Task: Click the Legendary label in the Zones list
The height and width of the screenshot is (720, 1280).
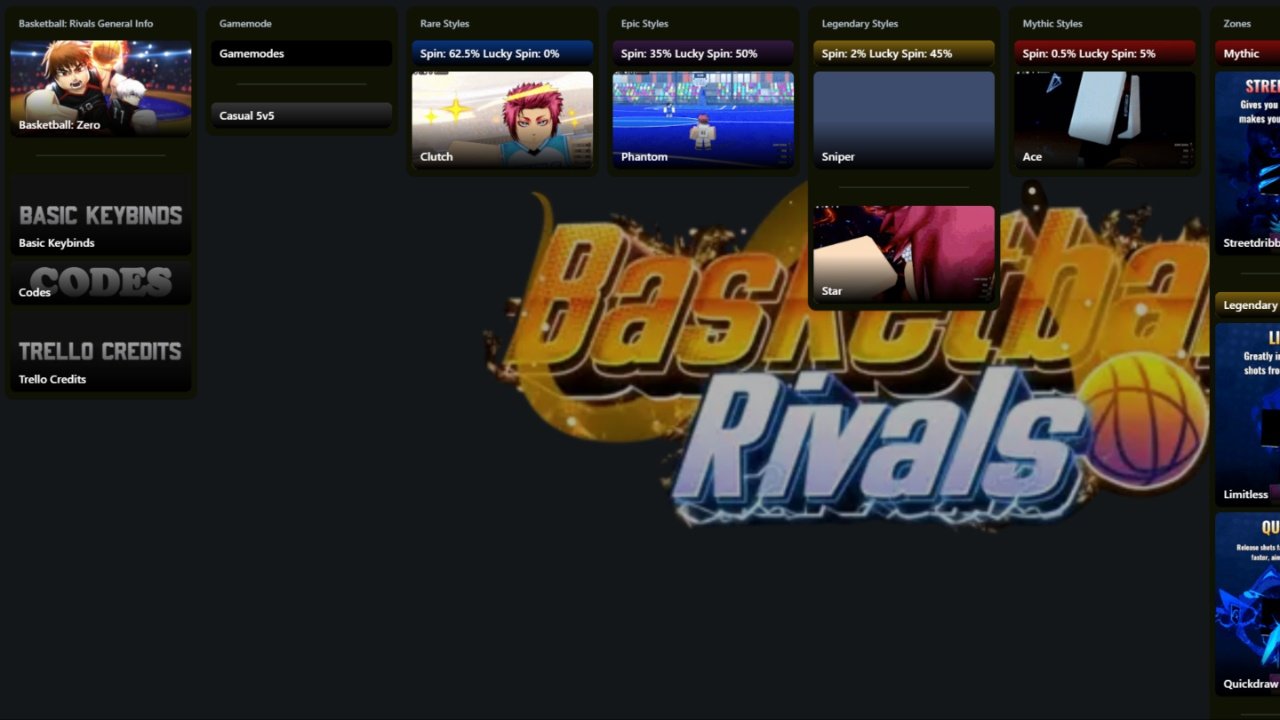Action: (x=1248, y=305)
